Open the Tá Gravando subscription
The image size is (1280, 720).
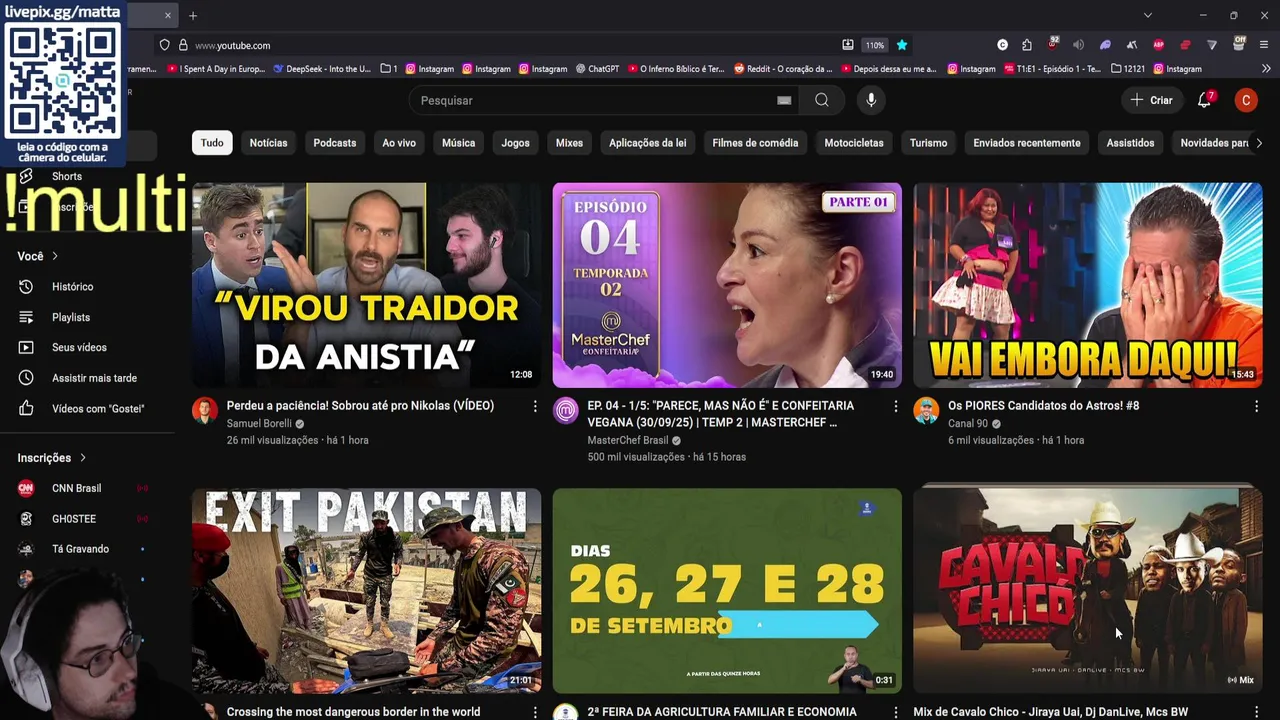(80, 549)
